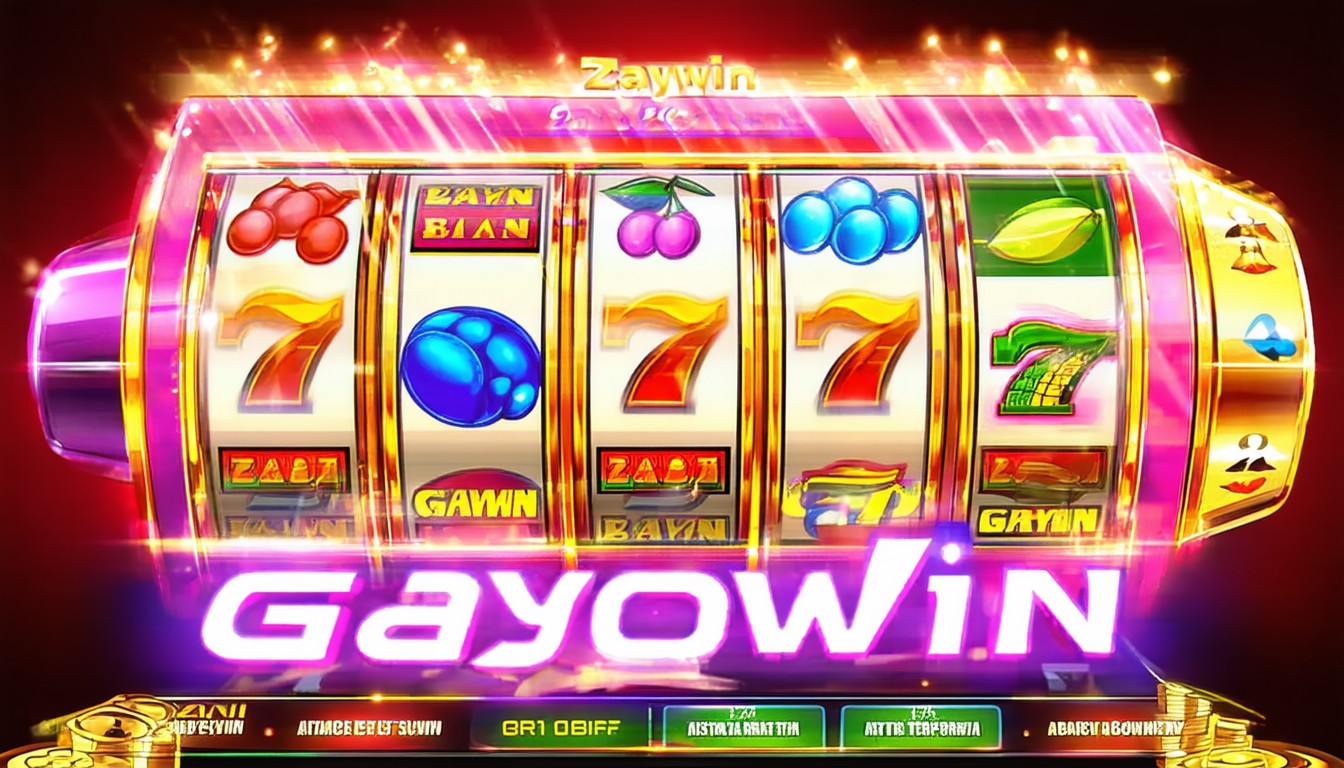This screenshot has width=1344, height=768.
Task: Click the green 'GR1 OBIFF' button
Action: click(x=548, y=728)
